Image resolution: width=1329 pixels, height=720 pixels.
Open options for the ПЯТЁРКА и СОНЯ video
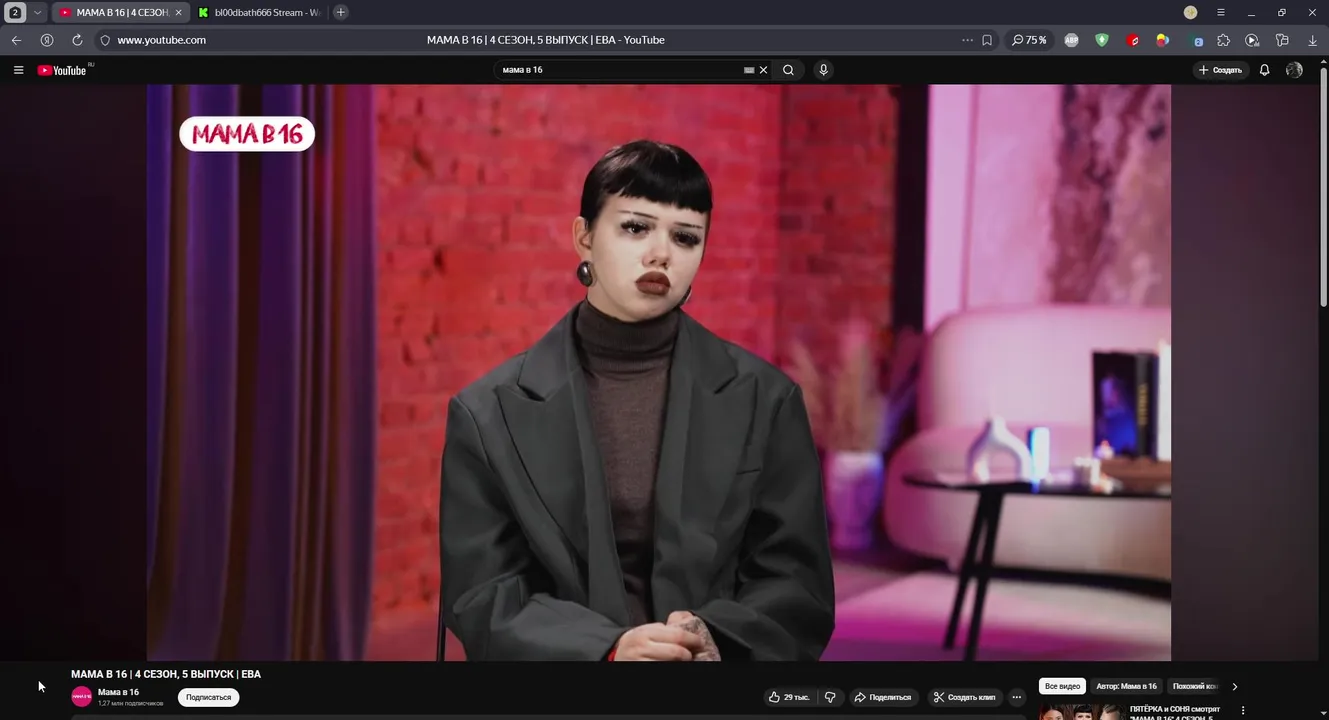(1243, 710)
